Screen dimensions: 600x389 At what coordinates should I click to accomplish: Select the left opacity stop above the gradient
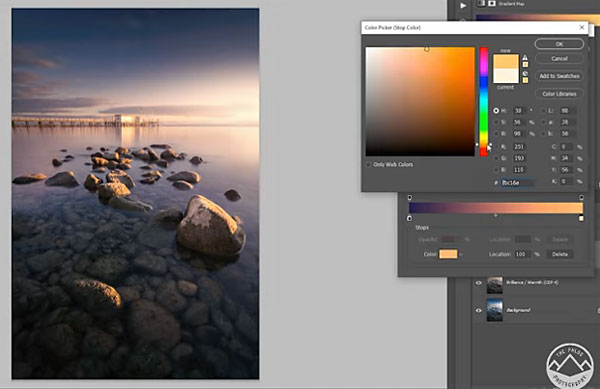409,197
